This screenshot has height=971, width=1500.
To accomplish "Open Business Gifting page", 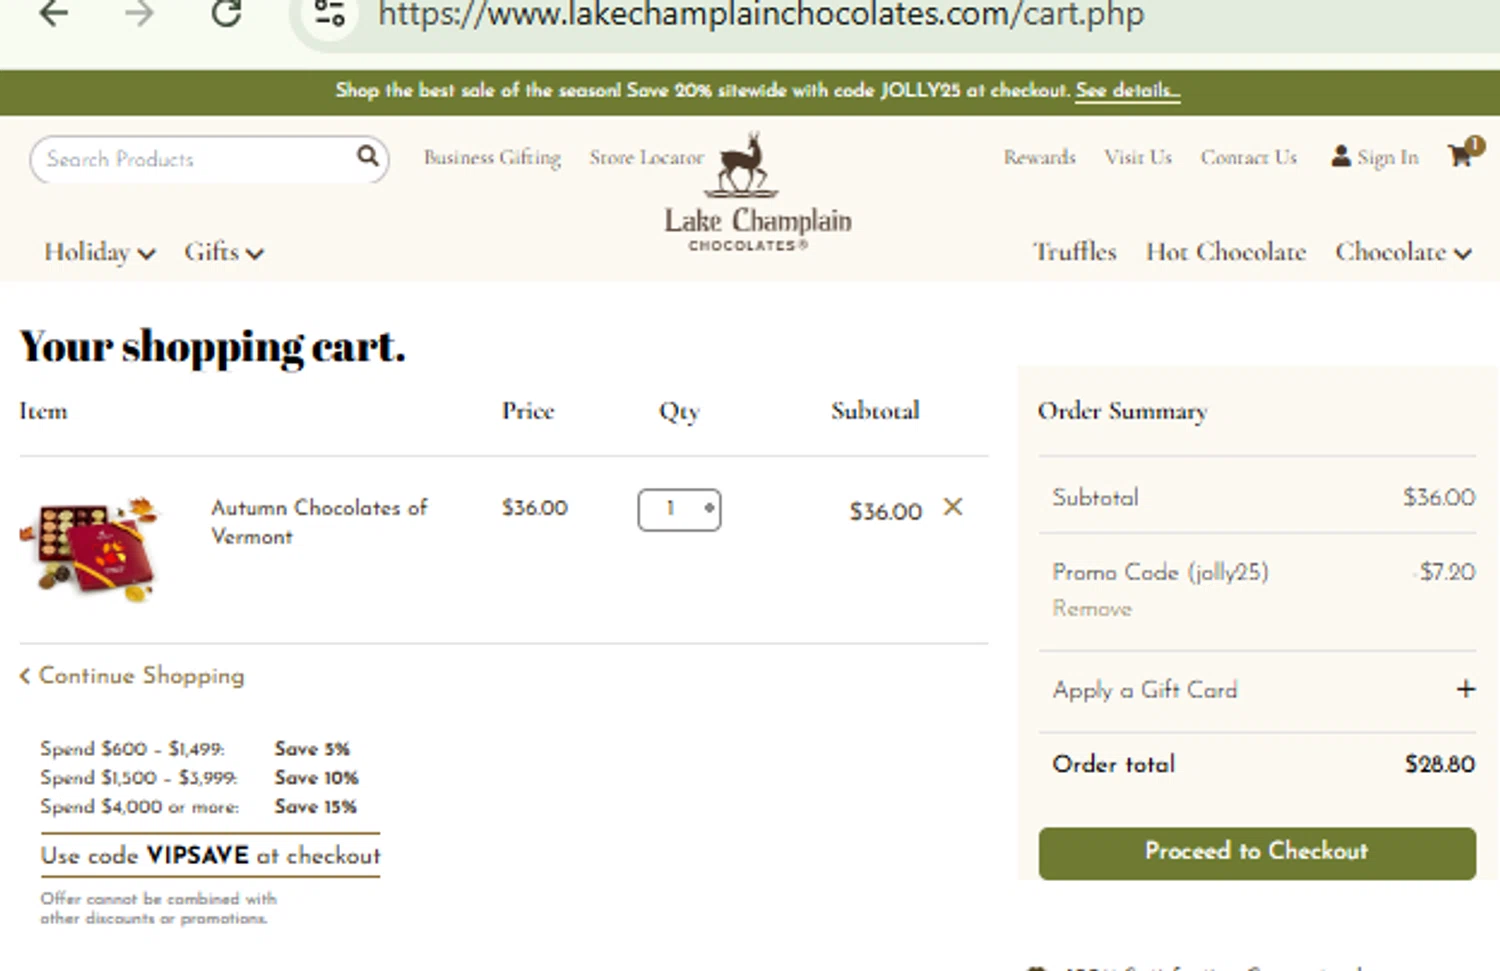I will tap(492, 157).
